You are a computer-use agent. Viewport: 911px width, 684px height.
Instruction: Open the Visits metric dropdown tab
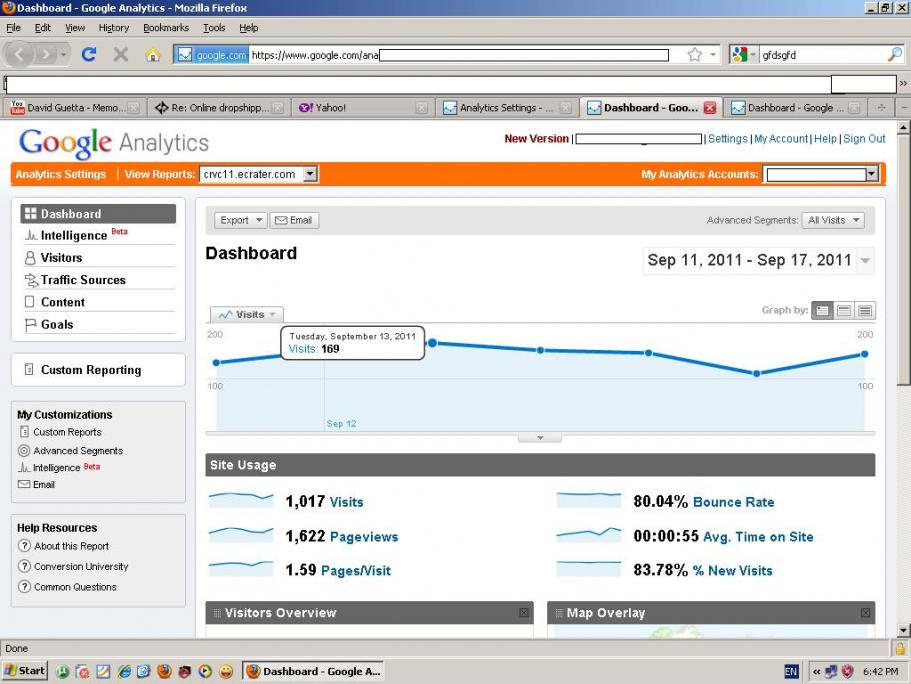[x=246, y=314]
